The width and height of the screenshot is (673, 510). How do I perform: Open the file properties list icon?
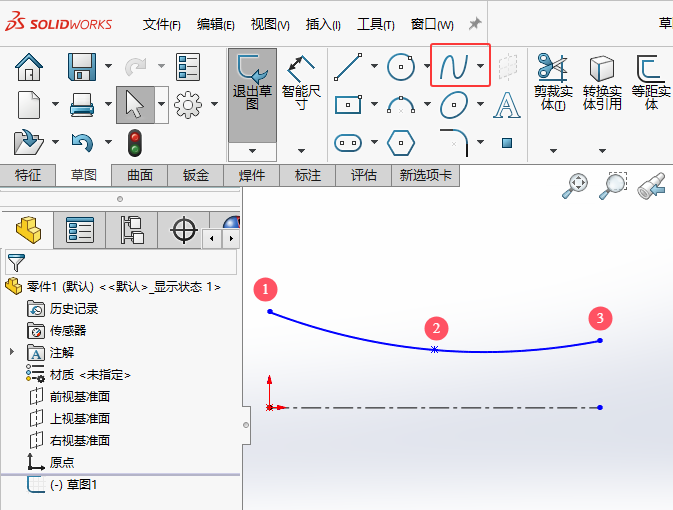(188, 67)
